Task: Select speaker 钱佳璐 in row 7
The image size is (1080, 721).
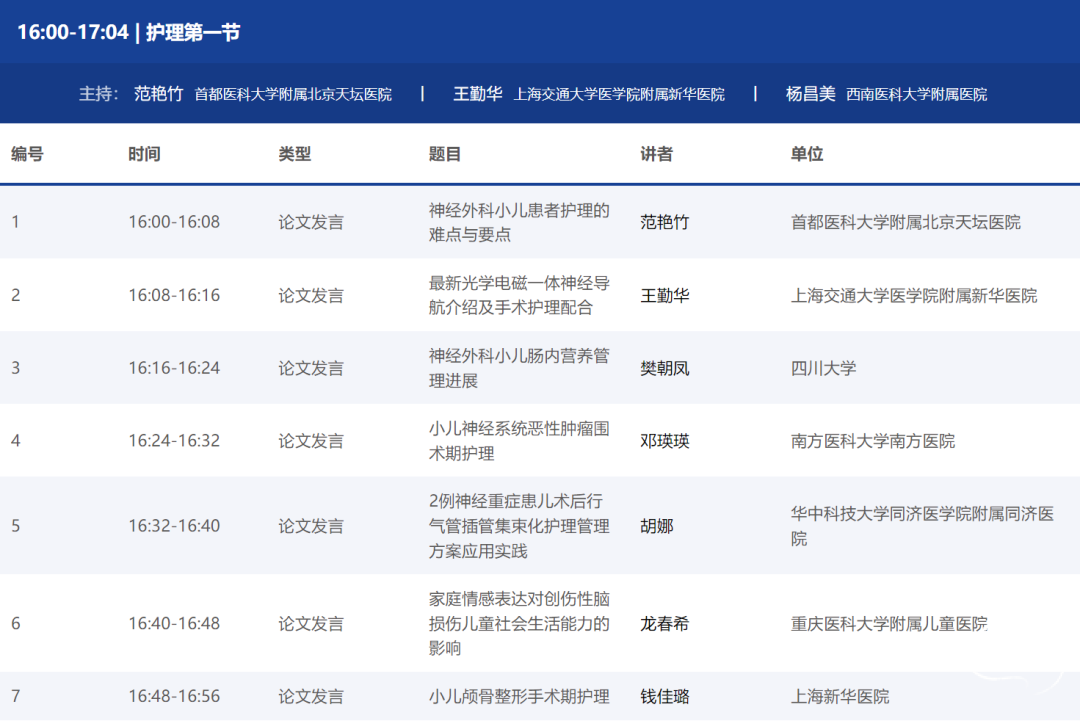Action: click(665, 697)
